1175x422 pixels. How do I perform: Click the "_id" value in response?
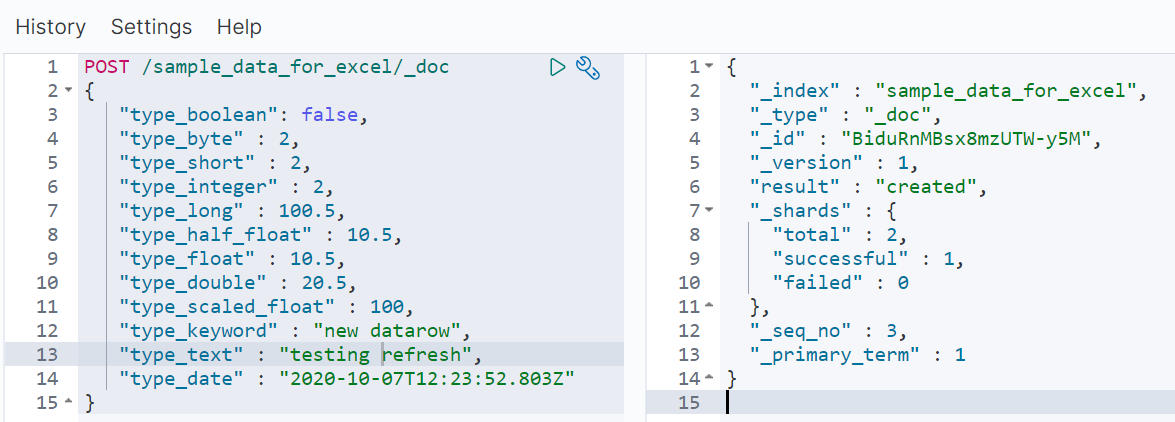point(965,139)
